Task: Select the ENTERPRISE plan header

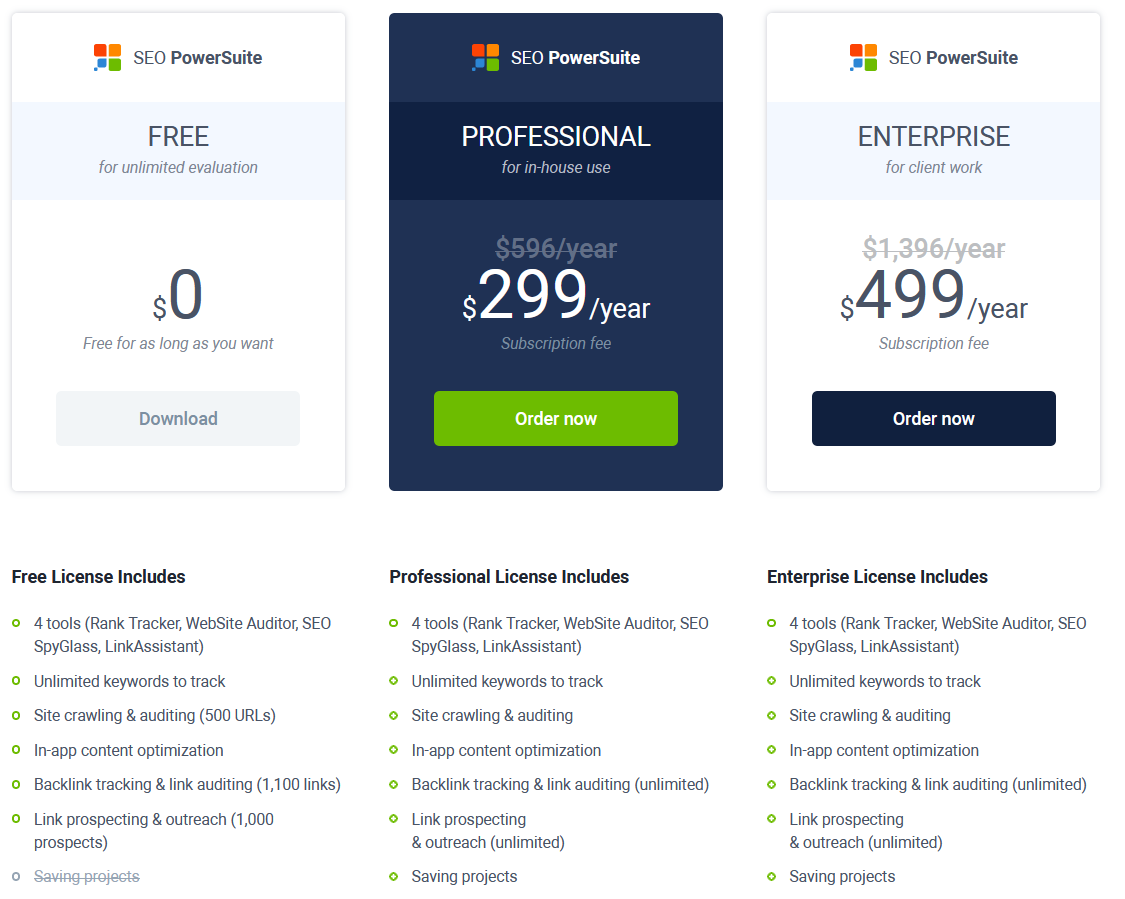Action: (933, 137)
